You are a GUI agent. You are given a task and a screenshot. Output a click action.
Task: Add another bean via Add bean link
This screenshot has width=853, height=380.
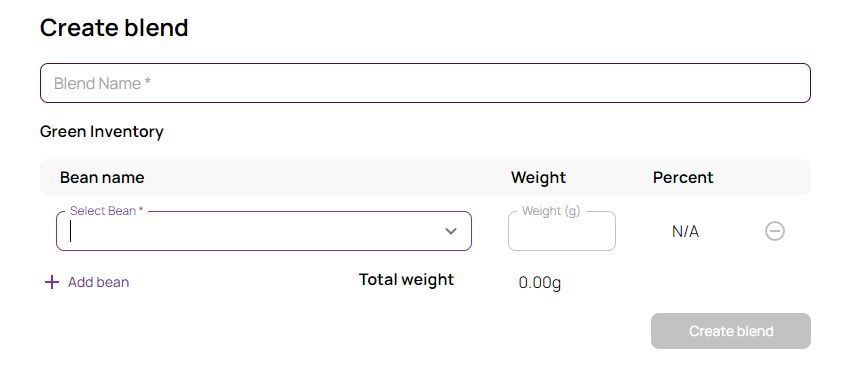[x=87, y=282]
